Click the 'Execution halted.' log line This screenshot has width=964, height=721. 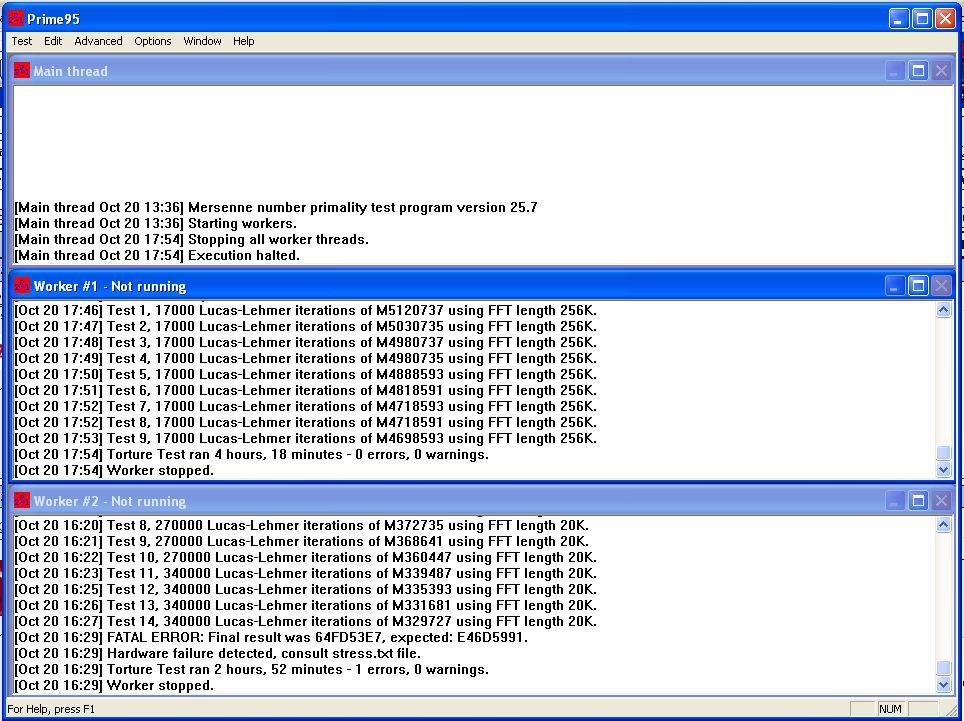(x=157, y=256)
